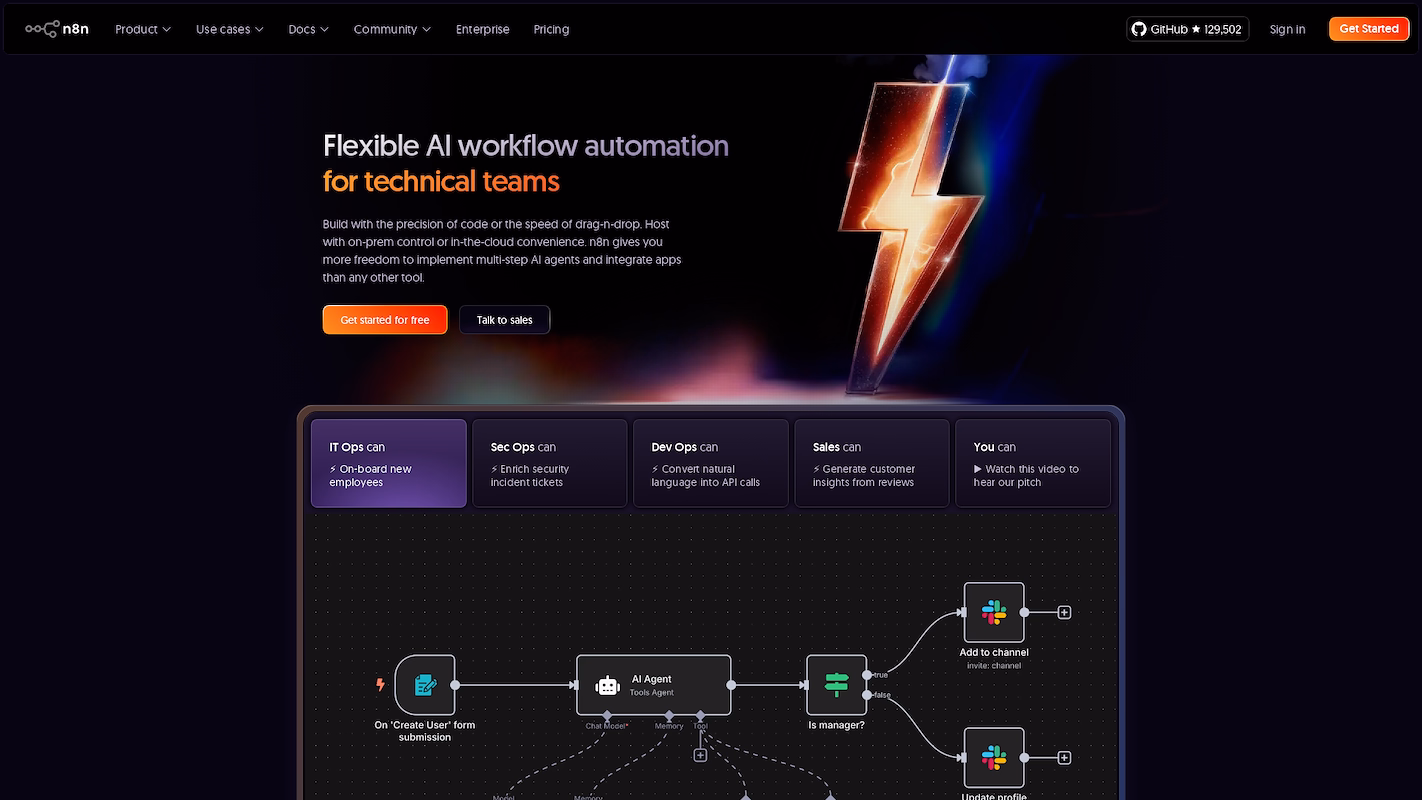Open the GitHub star count link
This screenshot has height=800, width=1422.
coord(1187,29)
